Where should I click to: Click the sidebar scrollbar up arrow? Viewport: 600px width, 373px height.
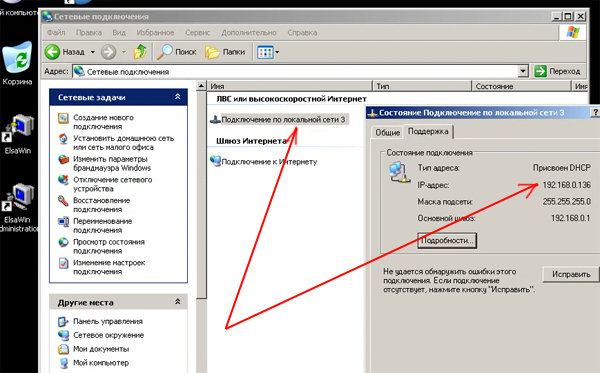click(201, 86)
